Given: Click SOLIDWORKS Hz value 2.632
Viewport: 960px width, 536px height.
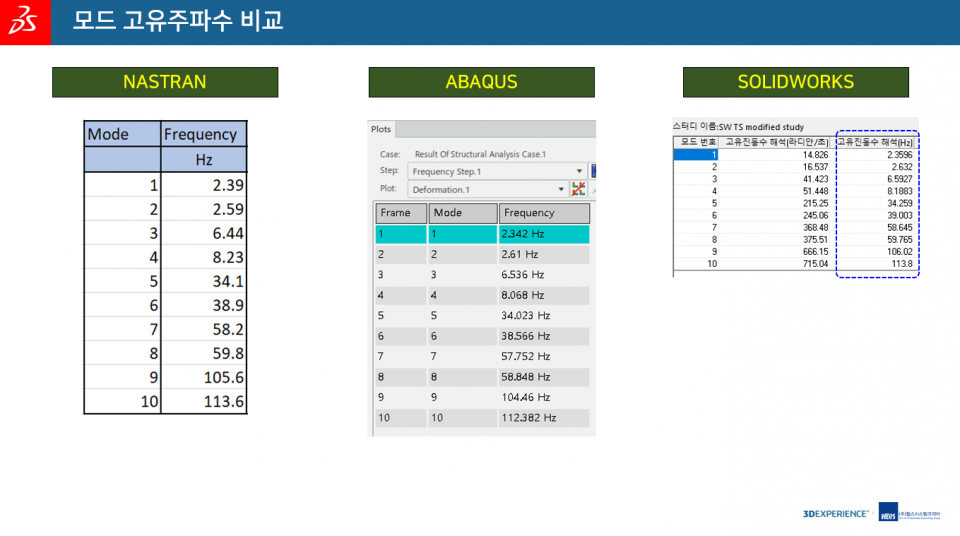Looking at the screenshot, I should pyautogui.click(x=902, y=167).
